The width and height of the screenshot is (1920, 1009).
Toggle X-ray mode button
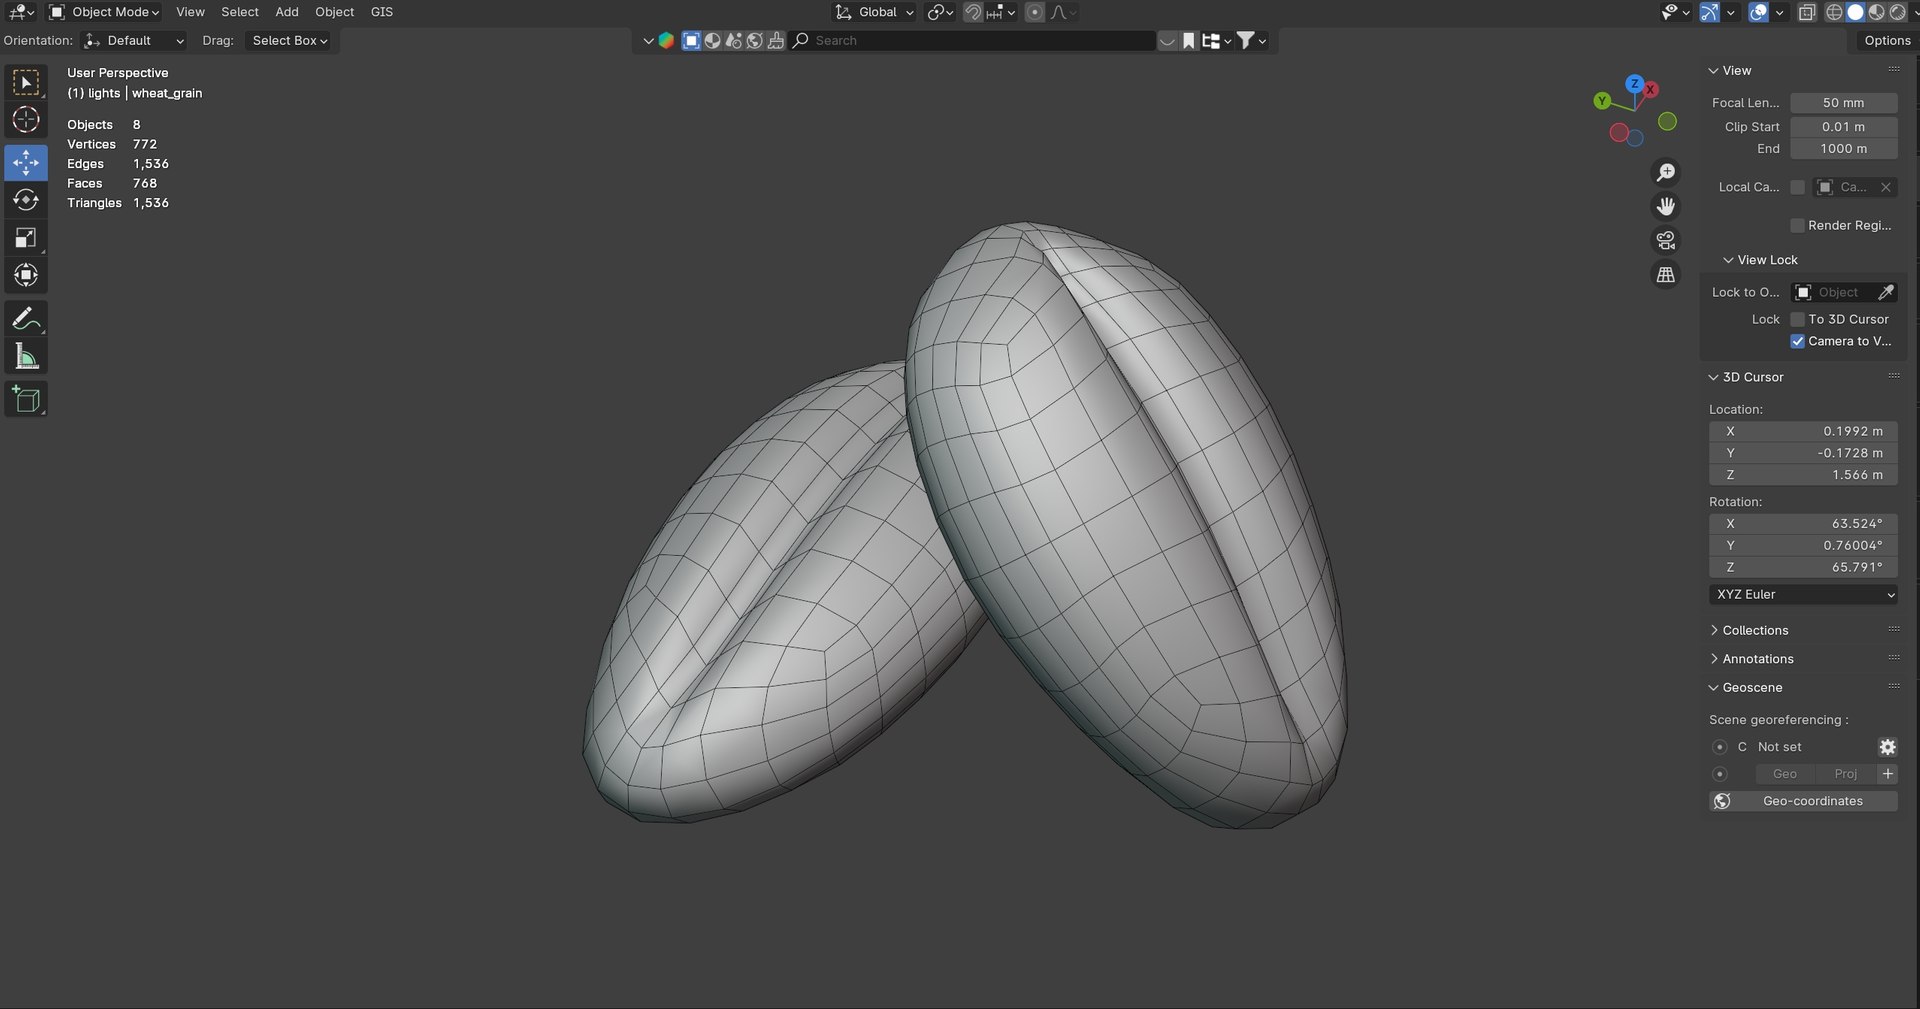coord(1807,12)
